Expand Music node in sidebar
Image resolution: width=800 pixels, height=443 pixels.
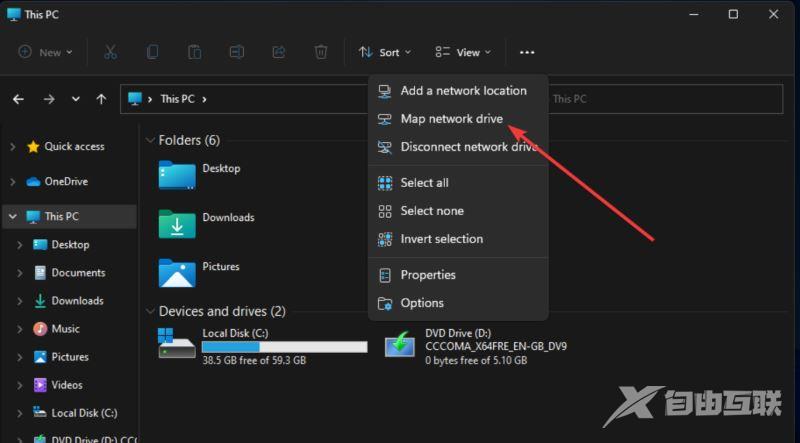[20, 329]
